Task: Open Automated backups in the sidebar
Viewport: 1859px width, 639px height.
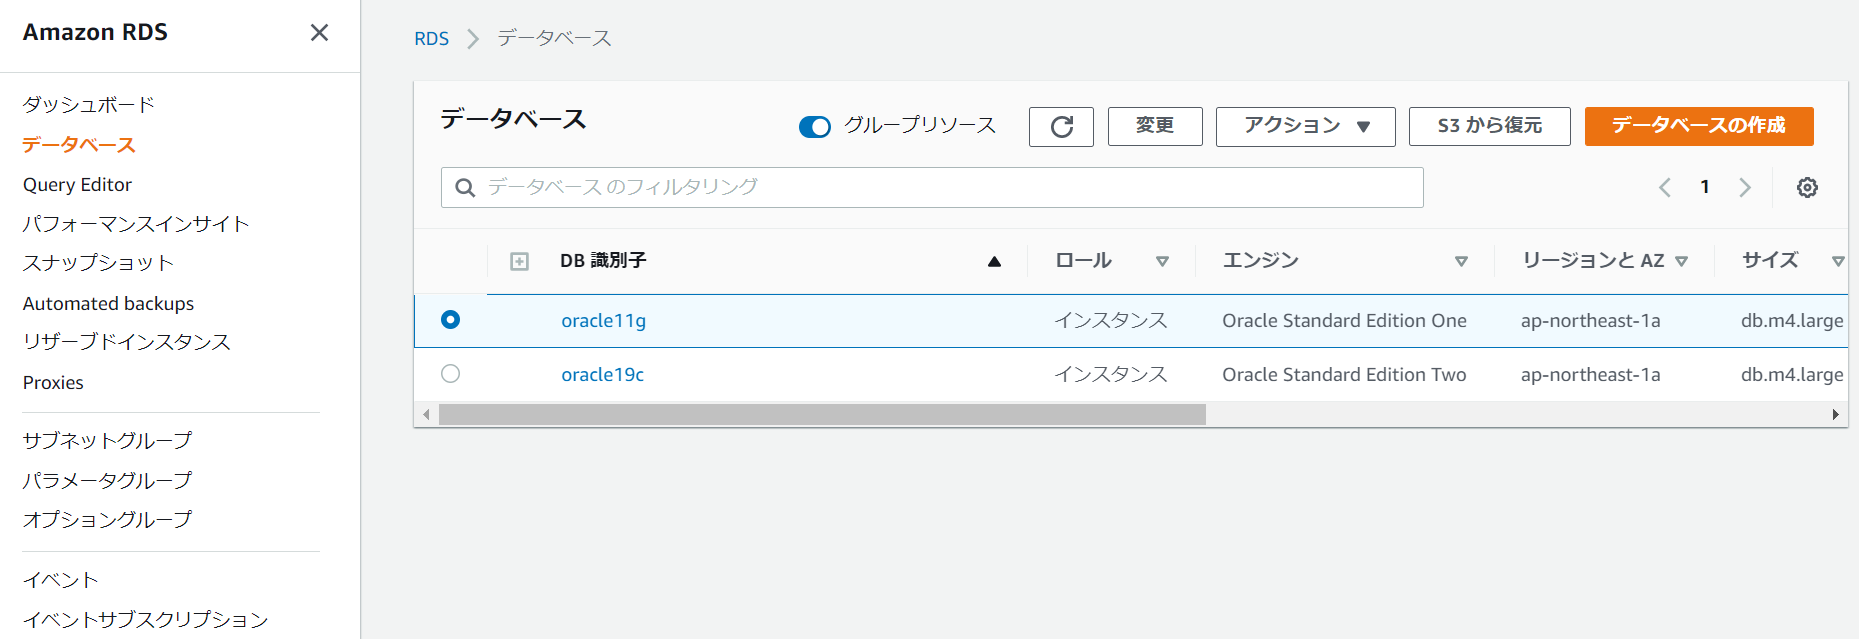Action: coord(109,304)
